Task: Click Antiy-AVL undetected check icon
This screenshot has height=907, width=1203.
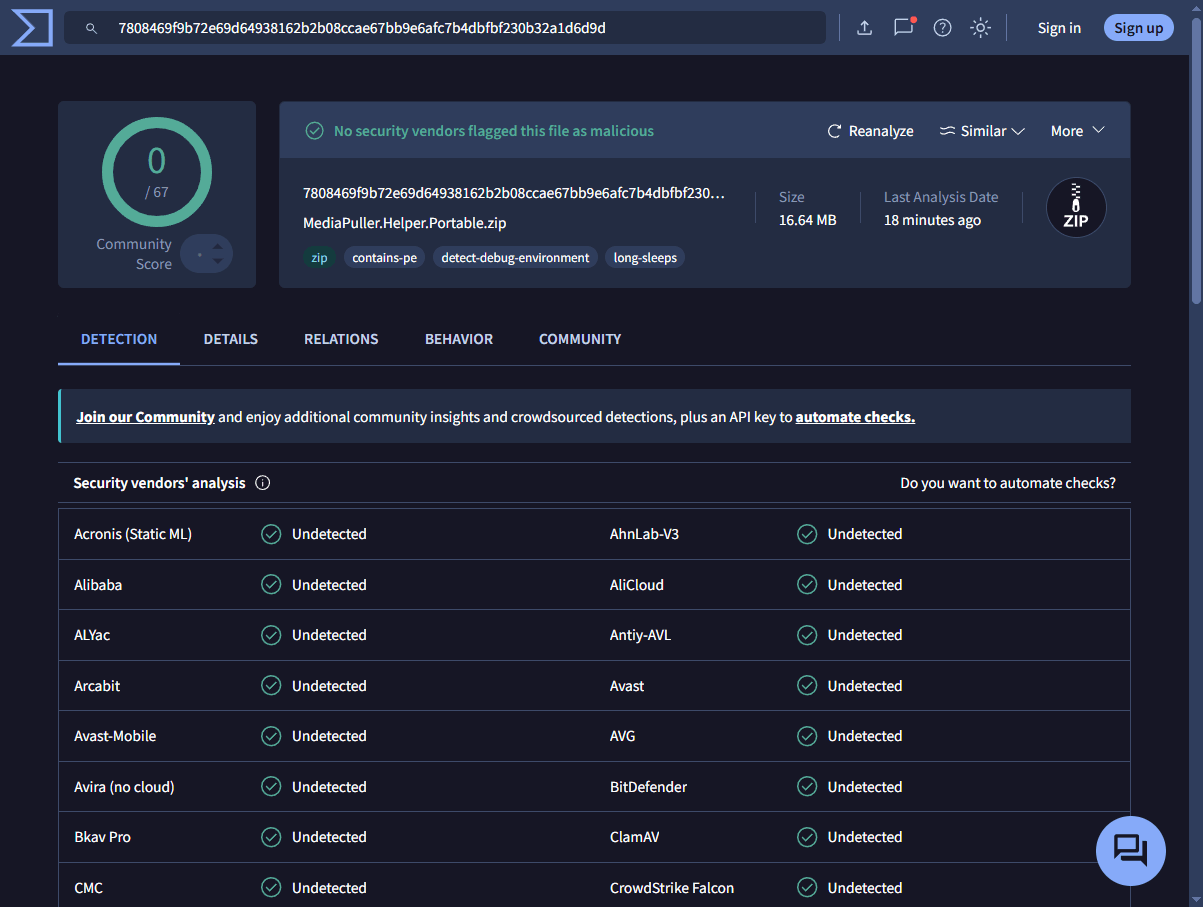Action: click(807, 635)
